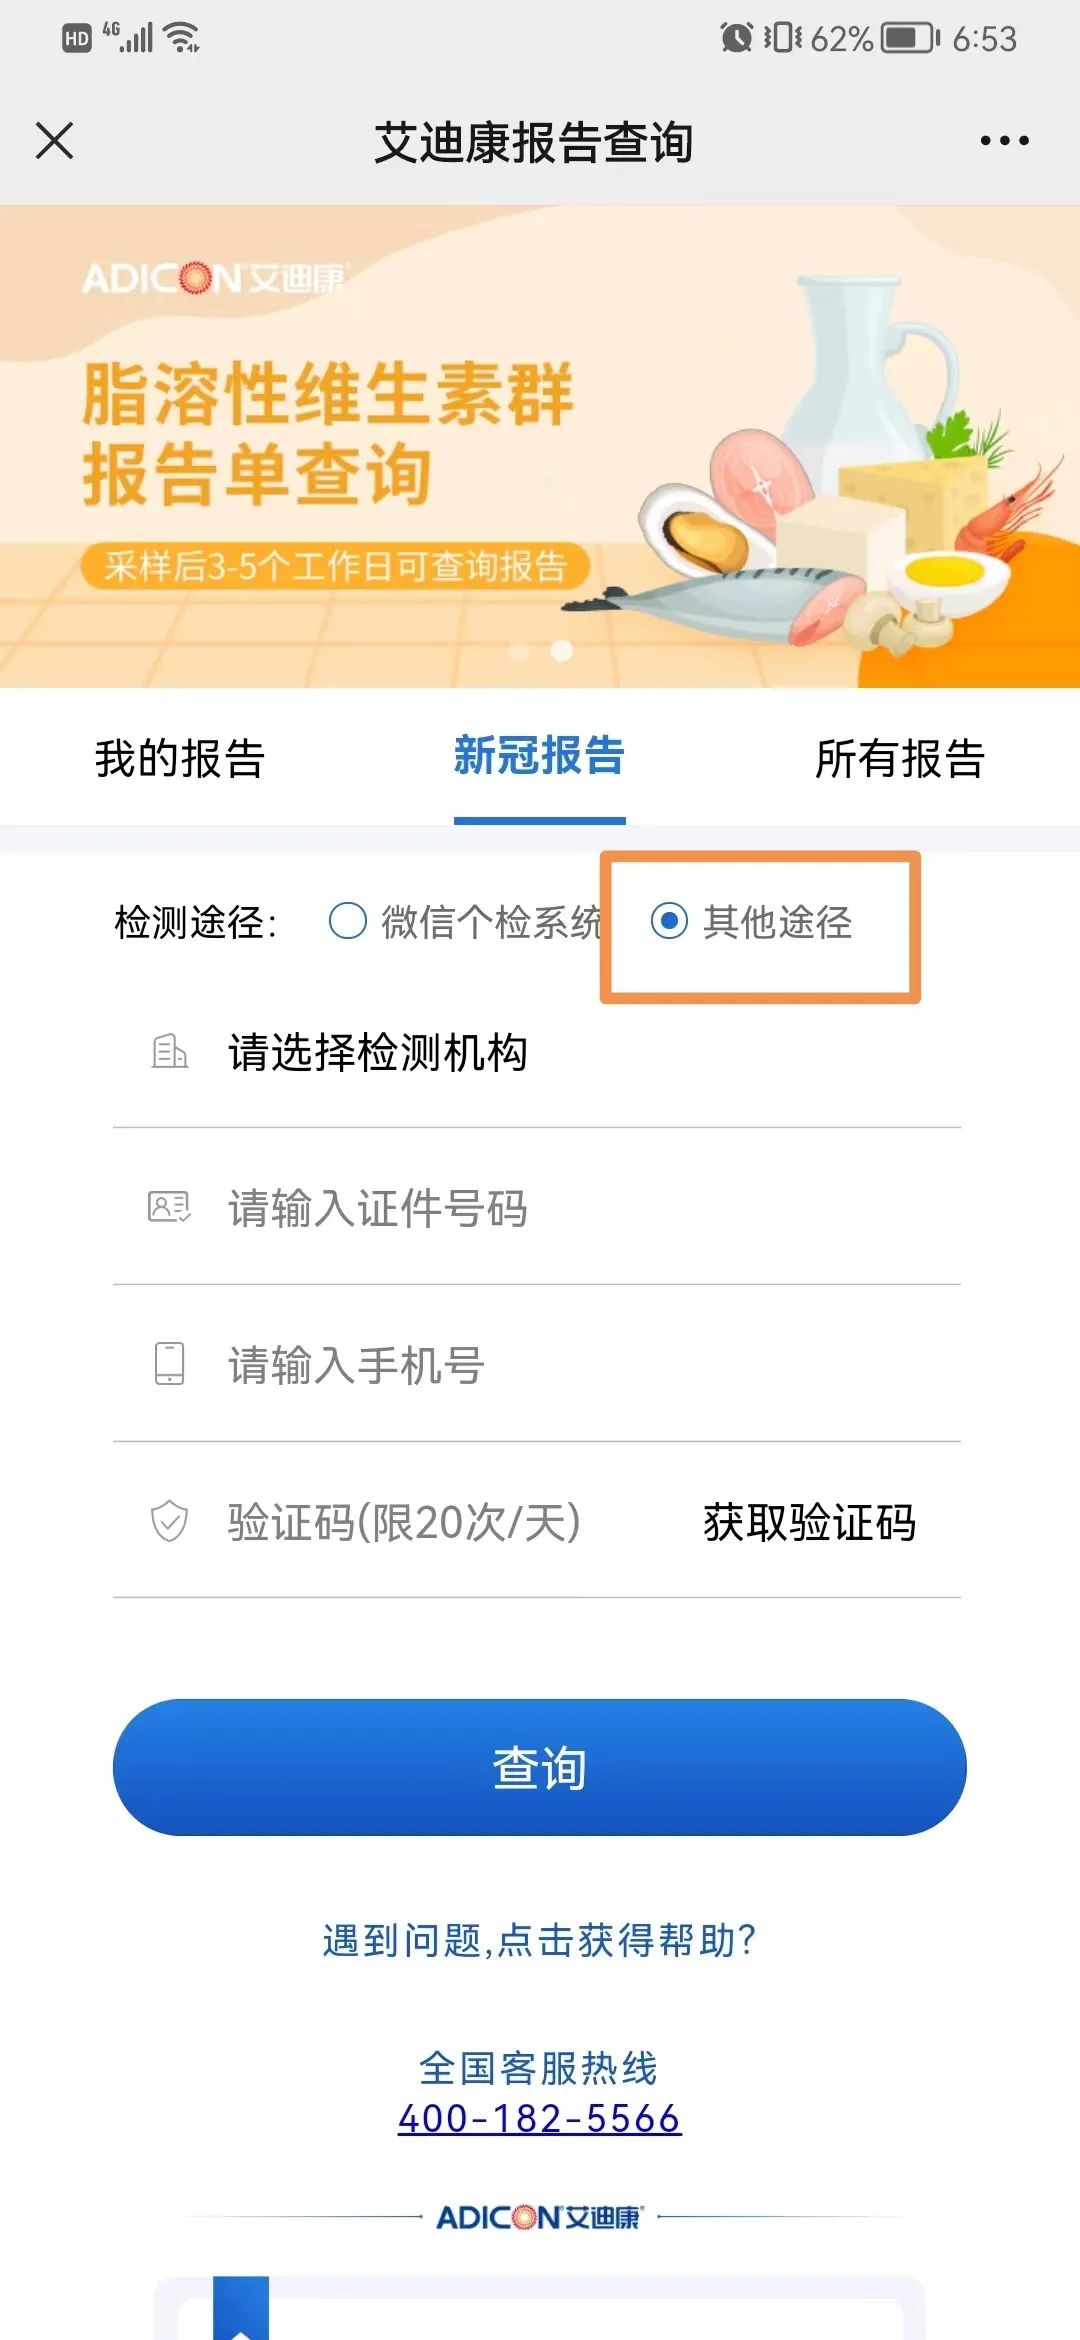Tap 获取验证码 to request code
Screen dimensions: 1080x2340
(809, 1522)
